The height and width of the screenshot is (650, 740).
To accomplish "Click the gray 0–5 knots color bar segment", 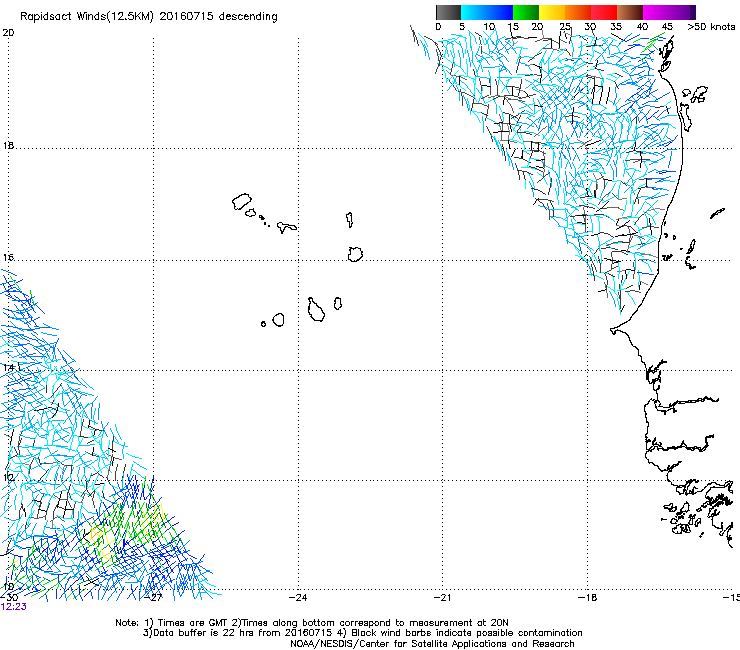I will click(x=448, y=12).
